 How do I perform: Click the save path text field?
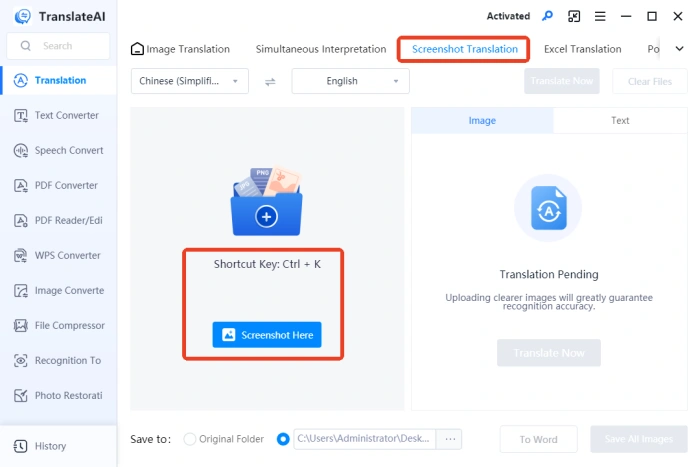tap(365, 439)
